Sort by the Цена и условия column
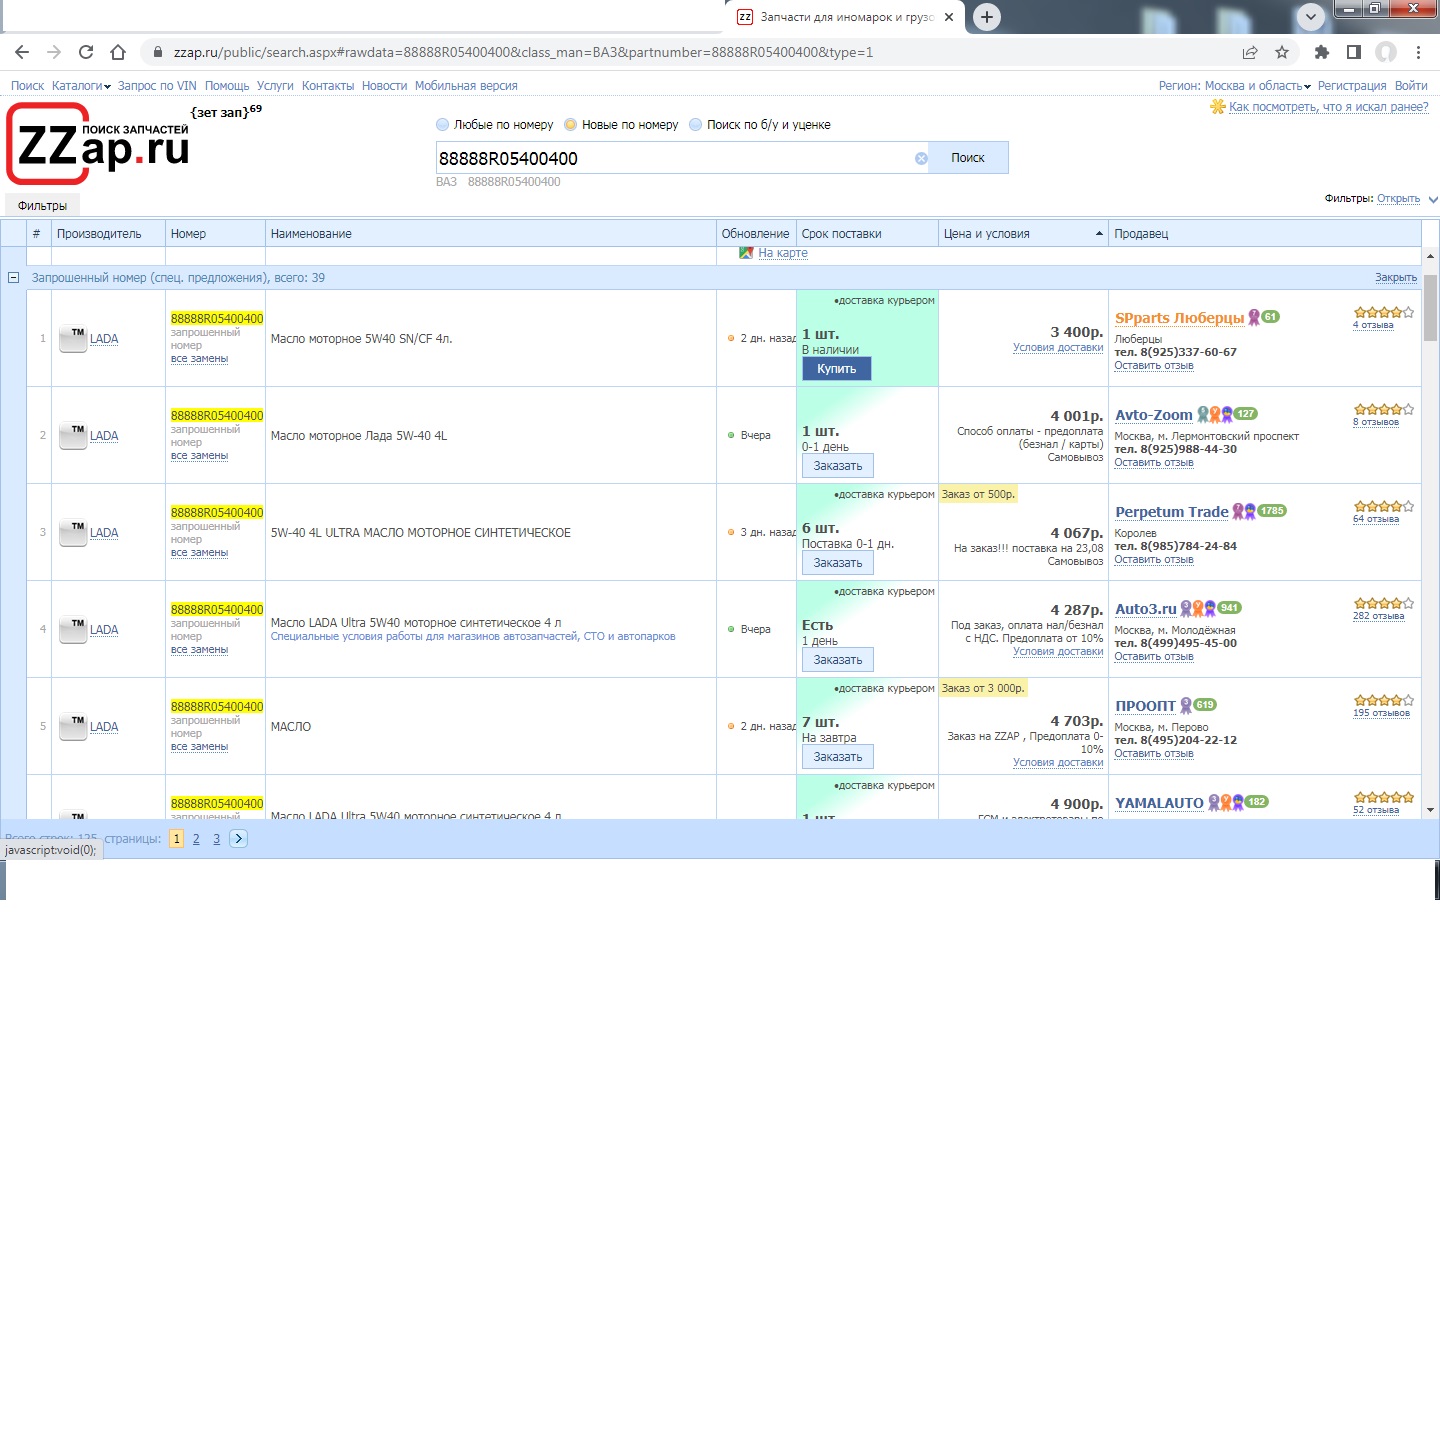Screen dimensions: 1440x1456 tap(1023, 234)
